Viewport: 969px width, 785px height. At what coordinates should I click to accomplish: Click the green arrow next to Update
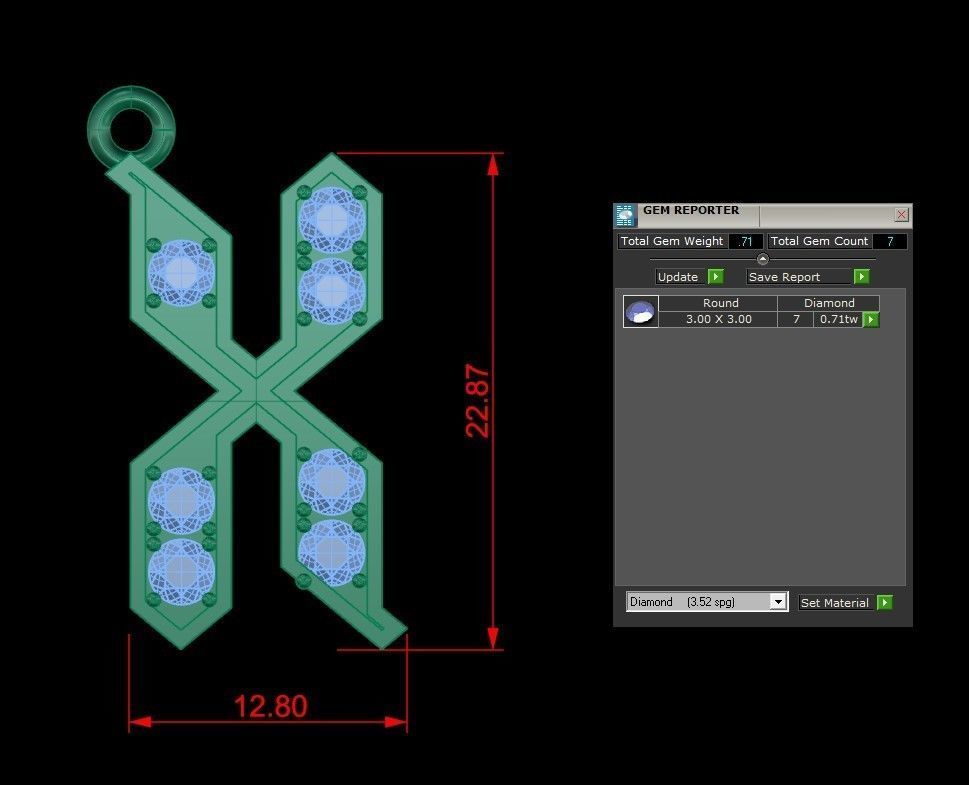(716, 276)
